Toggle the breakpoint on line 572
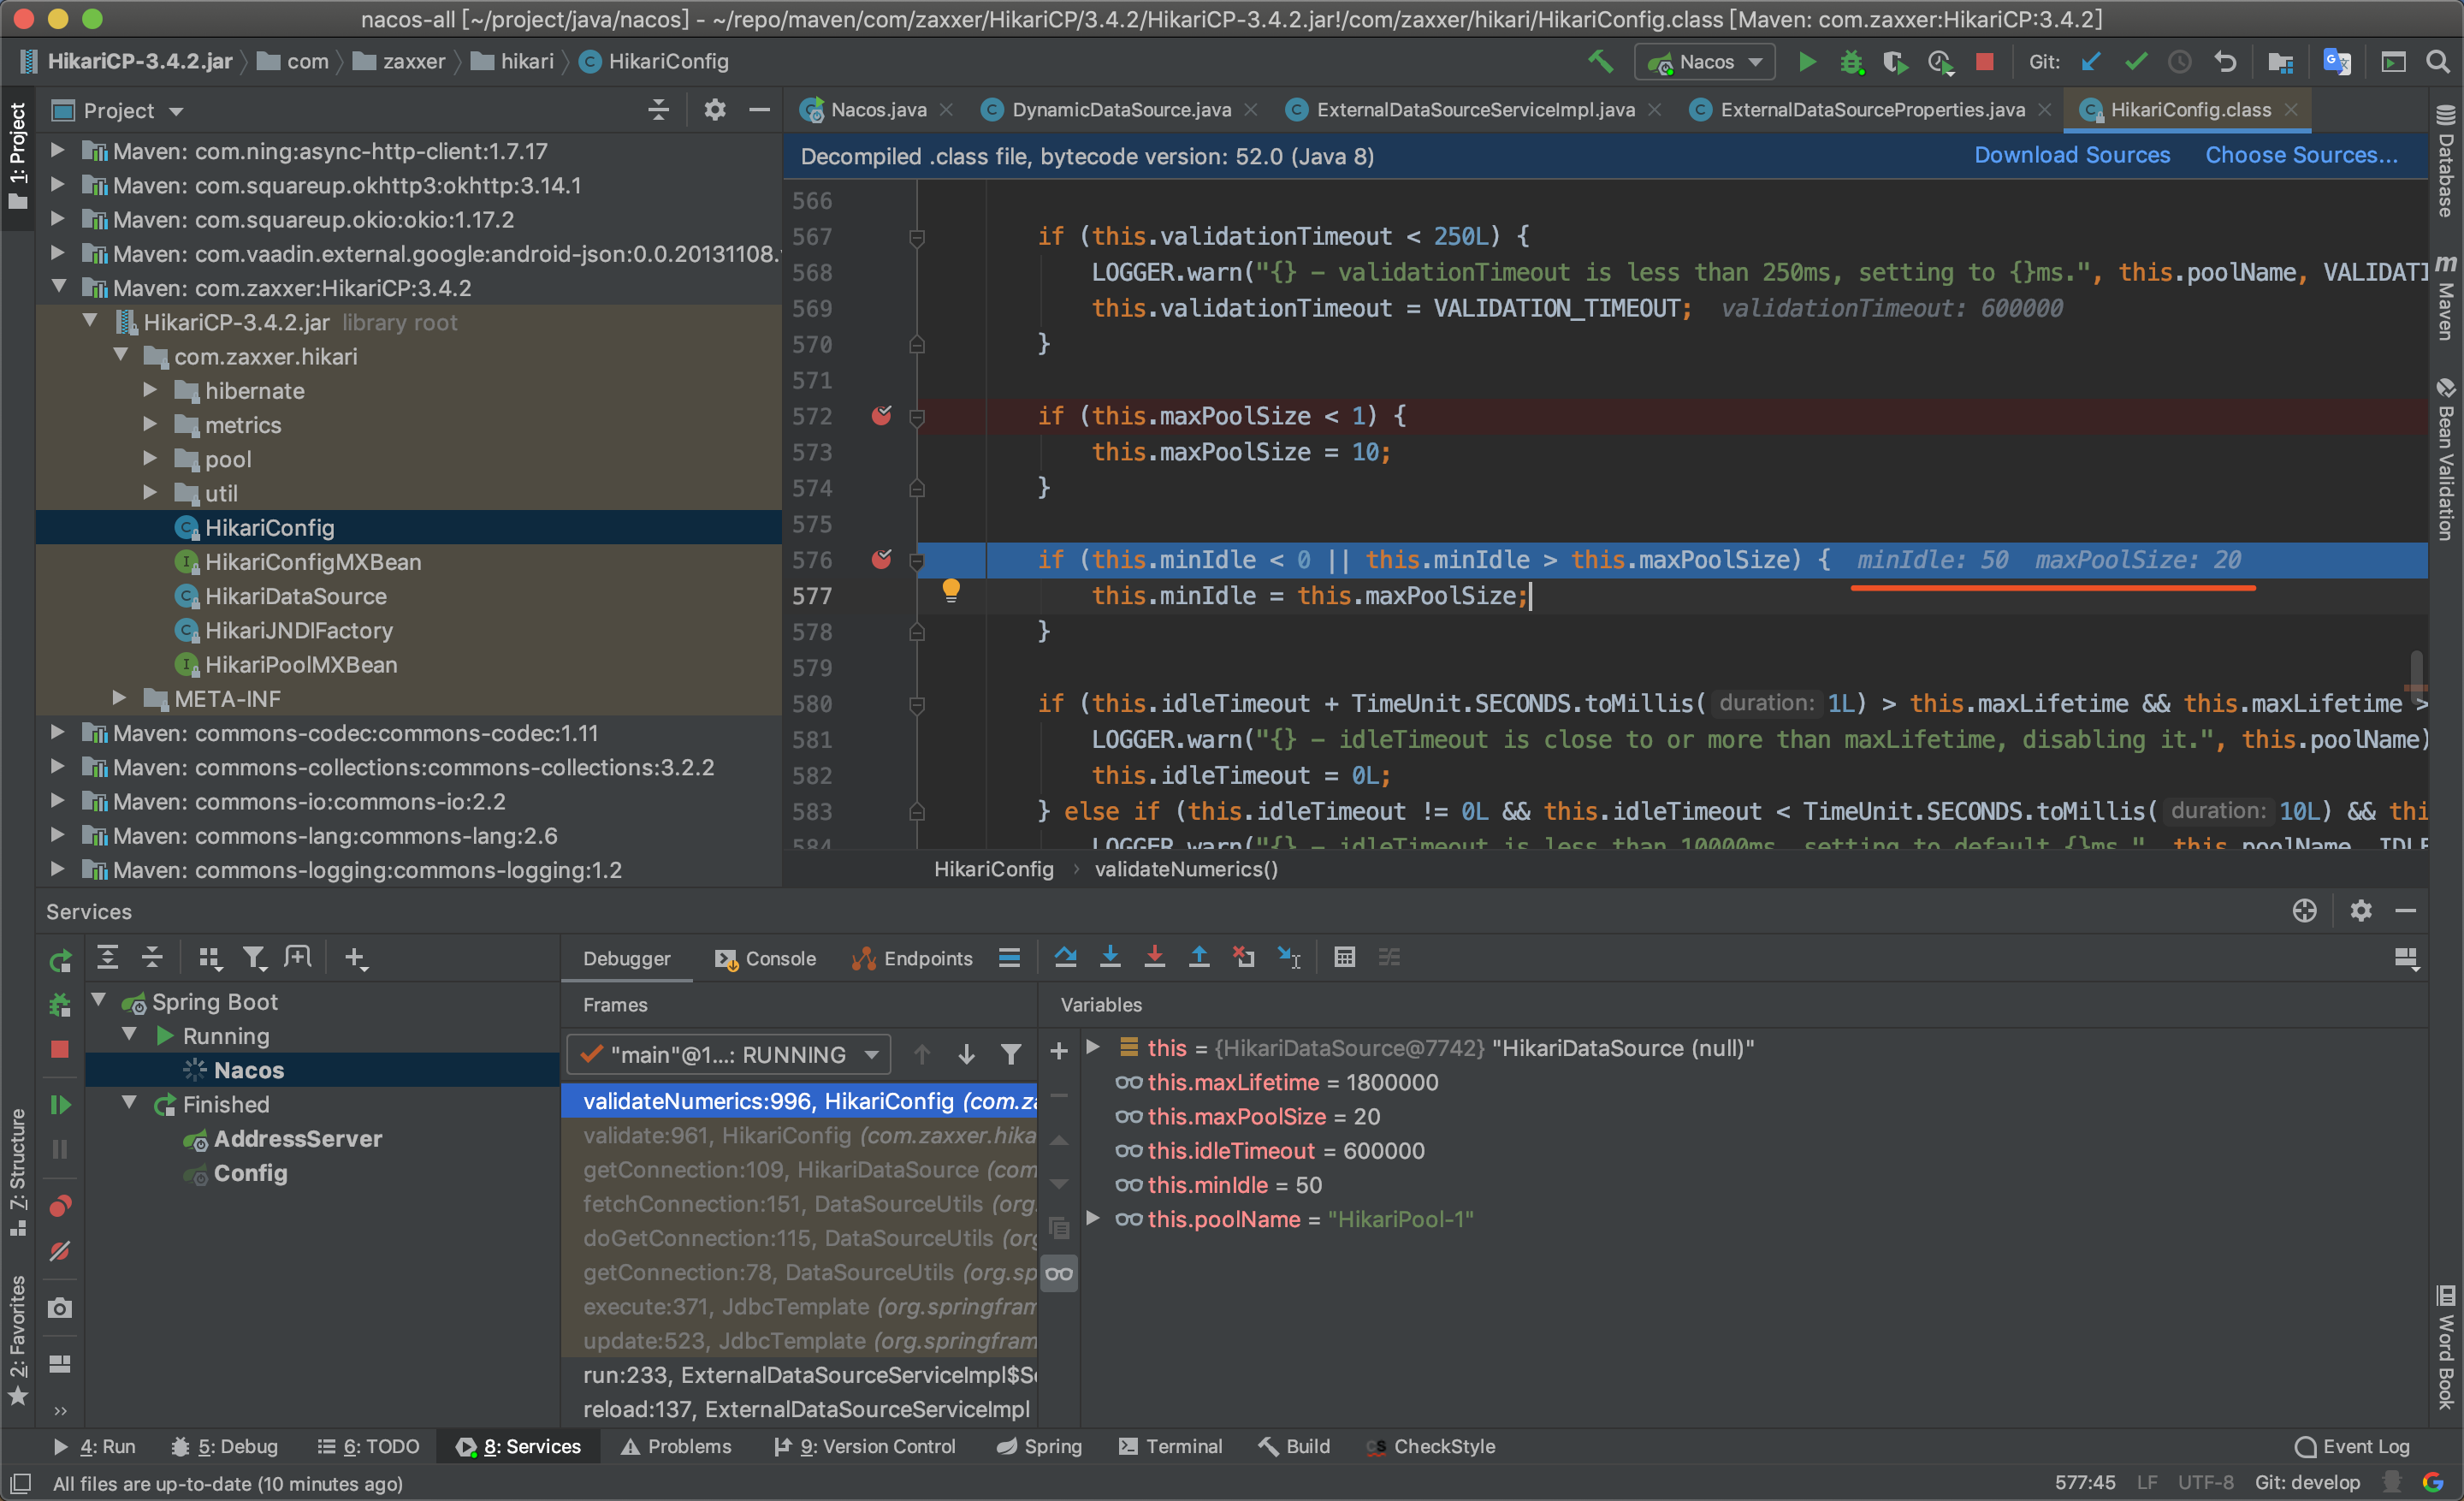The height and width of the screenshot is (1501, 2464). pos(881,416)
